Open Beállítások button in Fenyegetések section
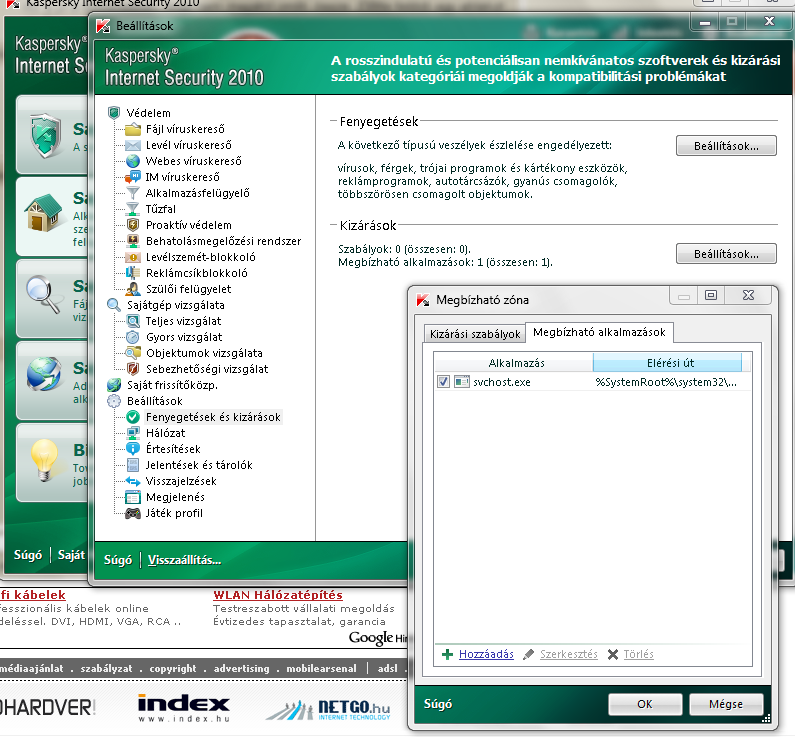This screenshot has height=737, width=795. [726, 146]
